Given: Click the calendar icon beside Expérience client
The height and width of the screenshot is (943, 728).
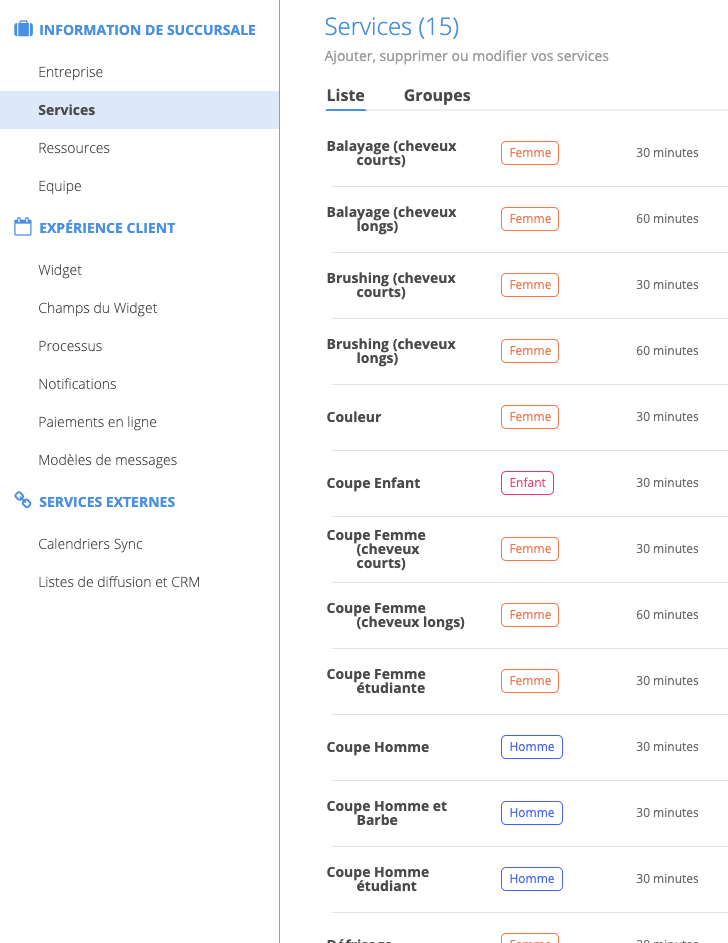Looking at the screenshot, I should pyautogui.click(x=23, y=228).
